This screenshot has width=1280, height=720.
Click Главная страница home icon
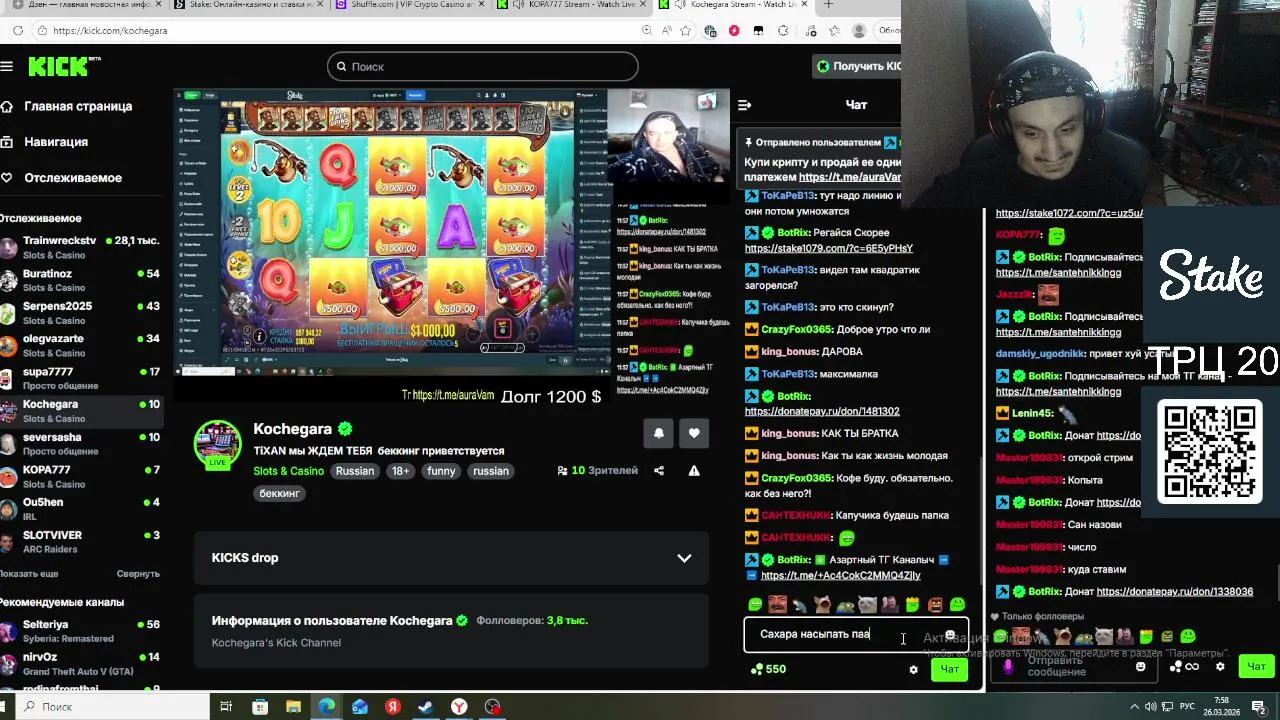coord(7,106)
